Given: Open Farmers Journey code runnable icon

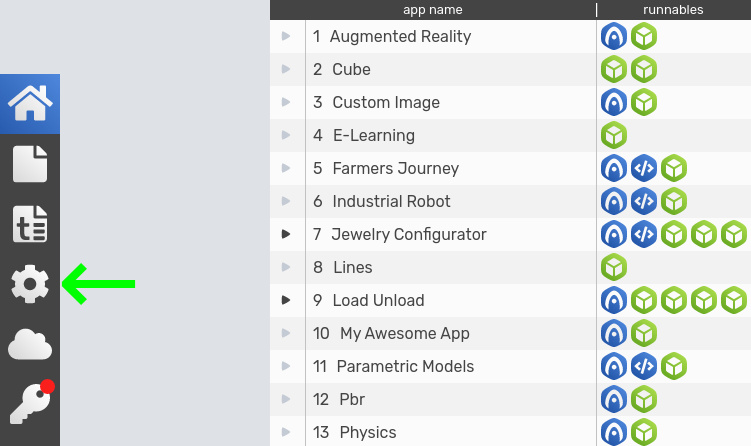Looking at the screenshot, I should click(x=644, y=168).
